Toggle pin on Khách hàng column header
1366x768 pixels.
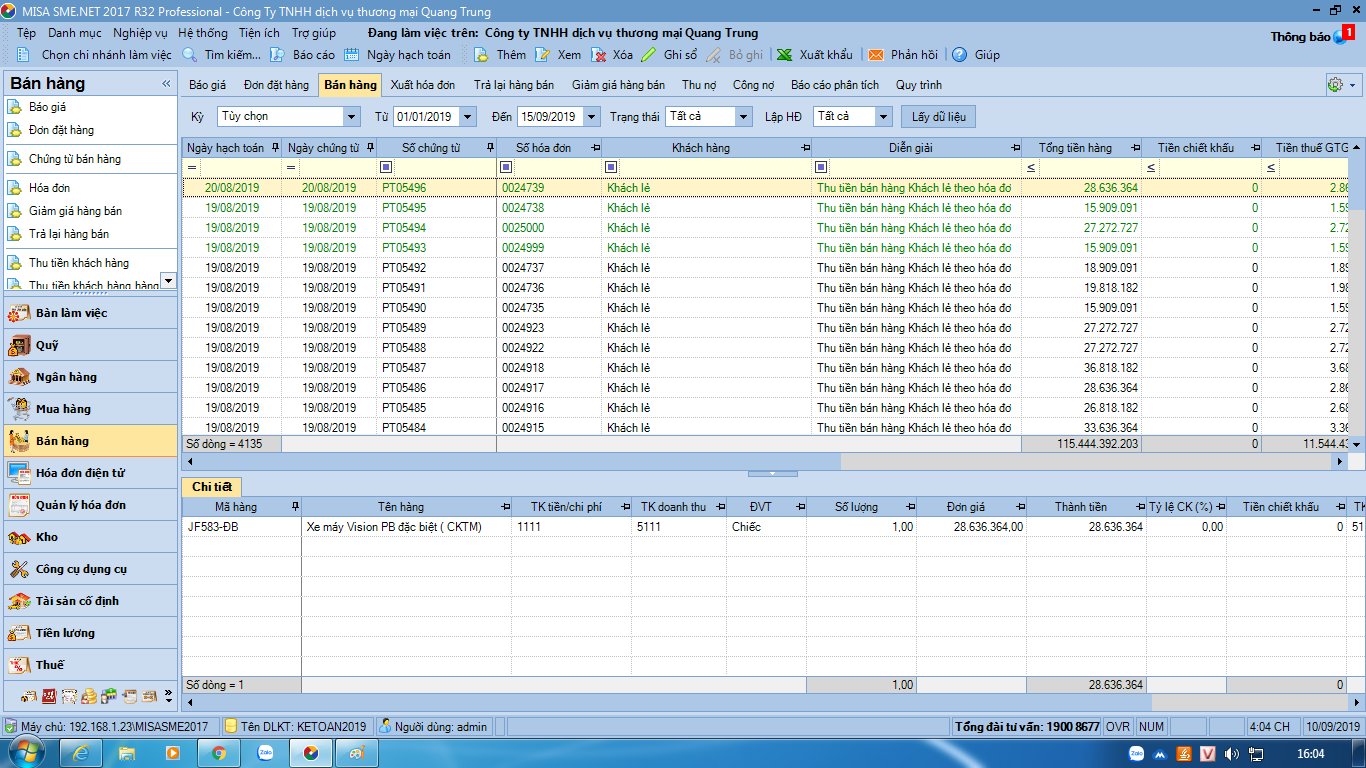(806, 148)
